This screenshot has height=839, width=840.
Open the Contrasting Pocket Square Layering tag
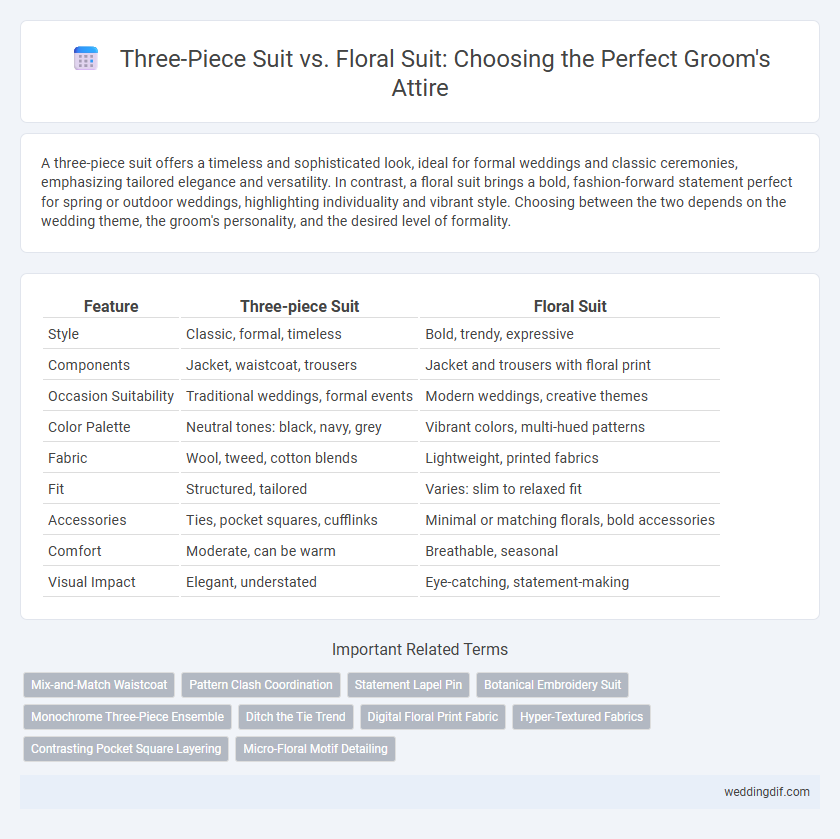click(126, 749)
